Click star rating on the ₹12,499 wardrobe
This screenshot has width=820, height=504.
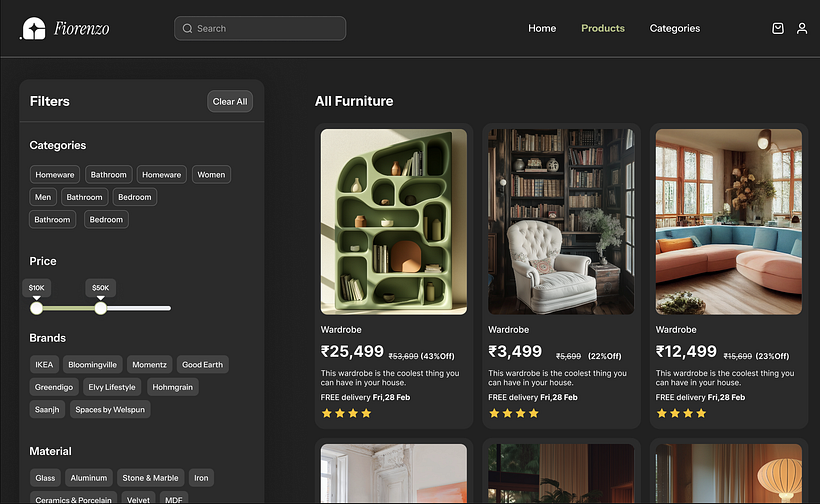click(681, 414)
